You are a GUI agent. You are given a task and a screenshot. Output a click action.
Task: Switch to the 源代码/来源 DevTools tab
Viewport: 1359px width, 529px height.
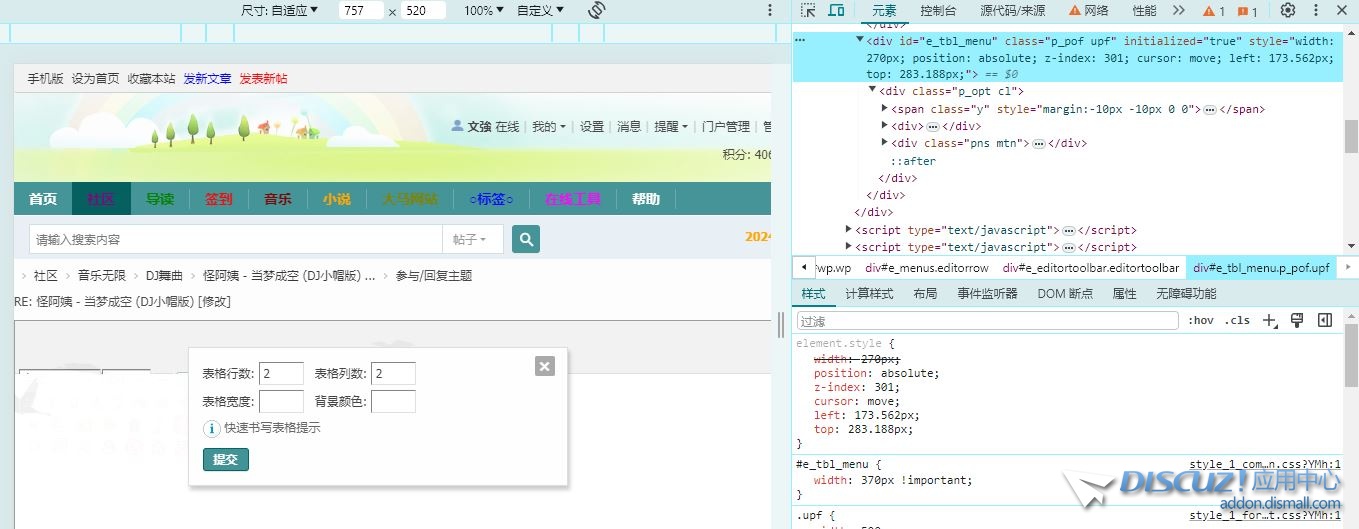coord(1012,10)
